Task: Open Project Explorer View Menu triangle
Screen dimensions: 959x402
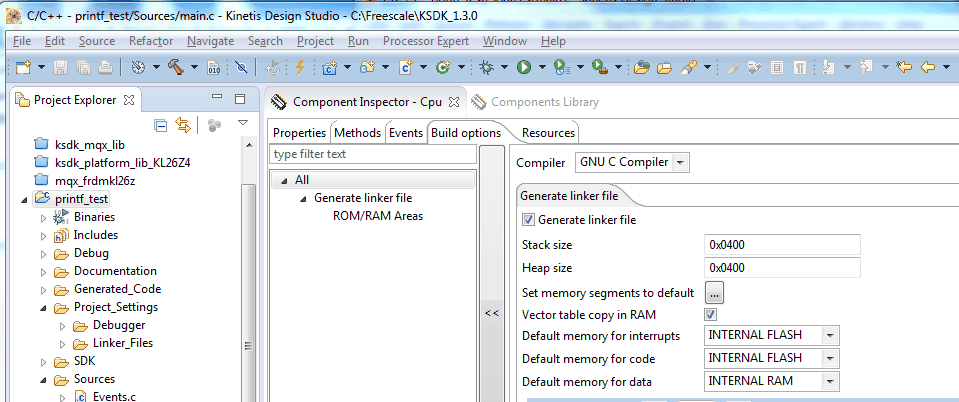Action: point(243,122)
